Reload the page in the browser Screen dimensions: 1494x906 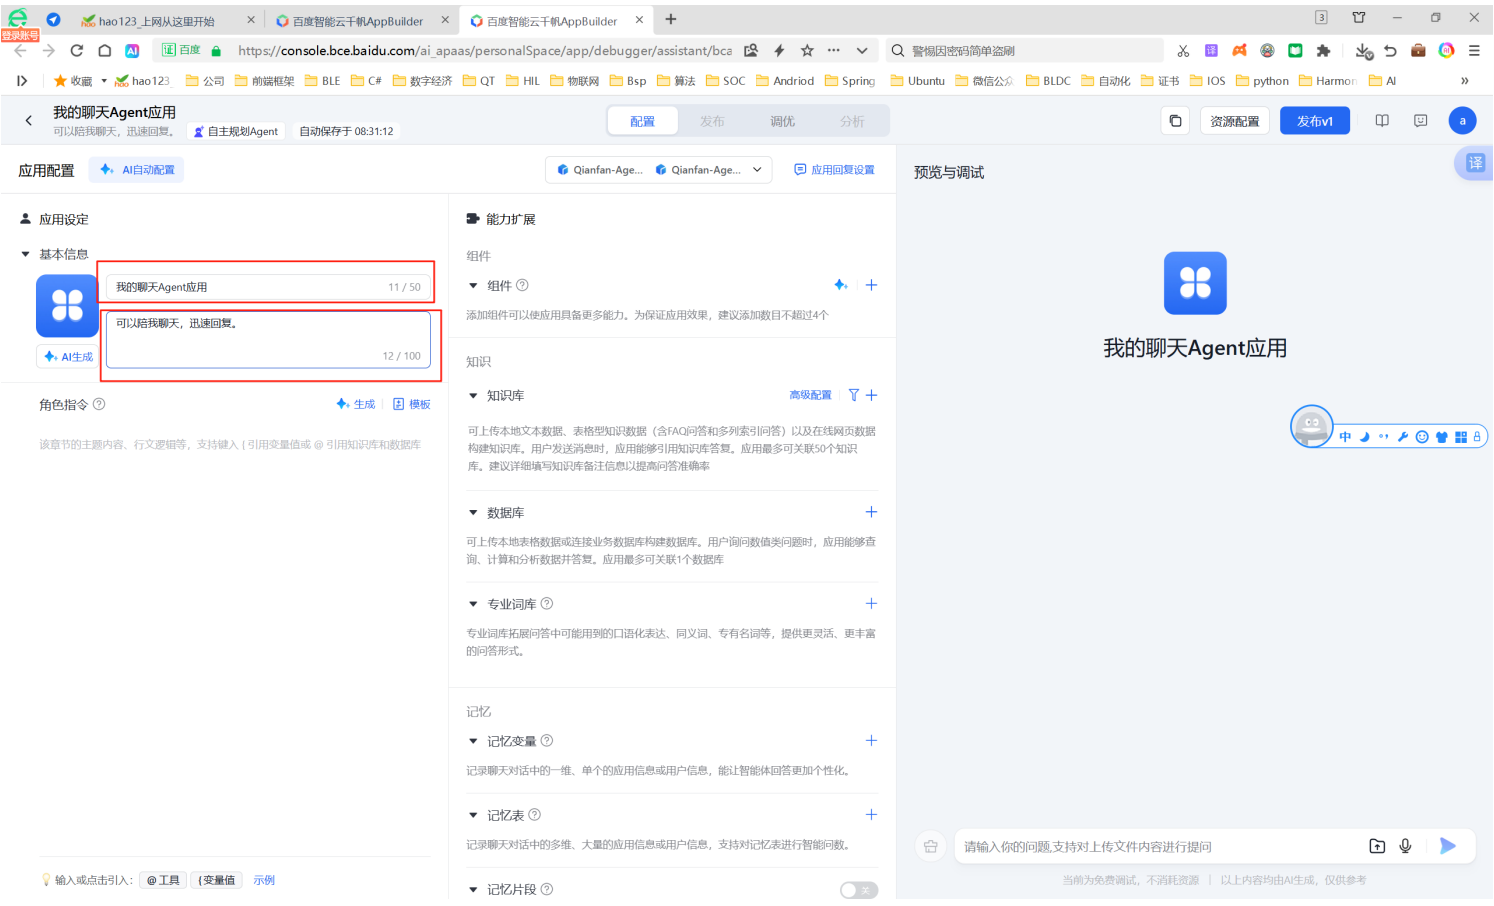point(77,50)
